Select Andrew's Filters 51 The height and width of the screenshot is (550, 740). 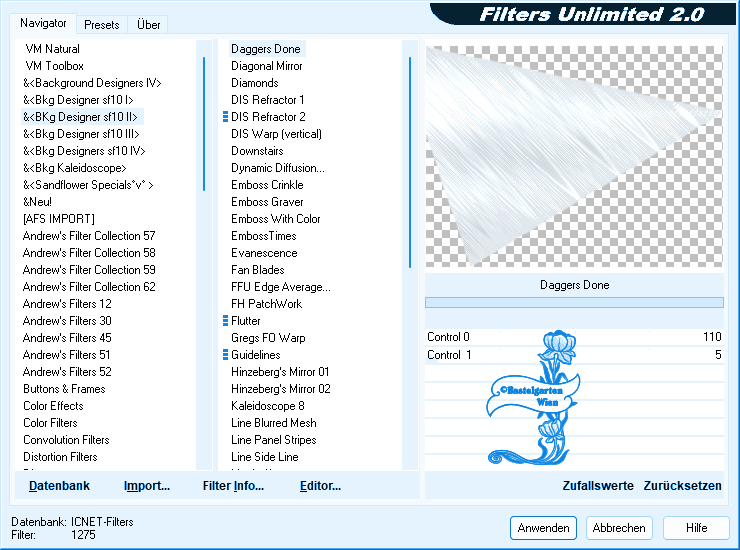pyautogui.click(x=67, y=355)
